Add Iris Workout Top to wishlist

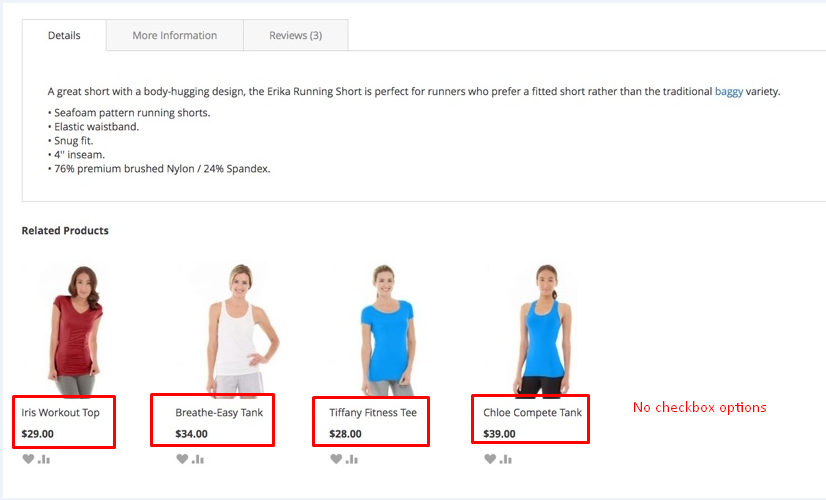click(28, 459)
